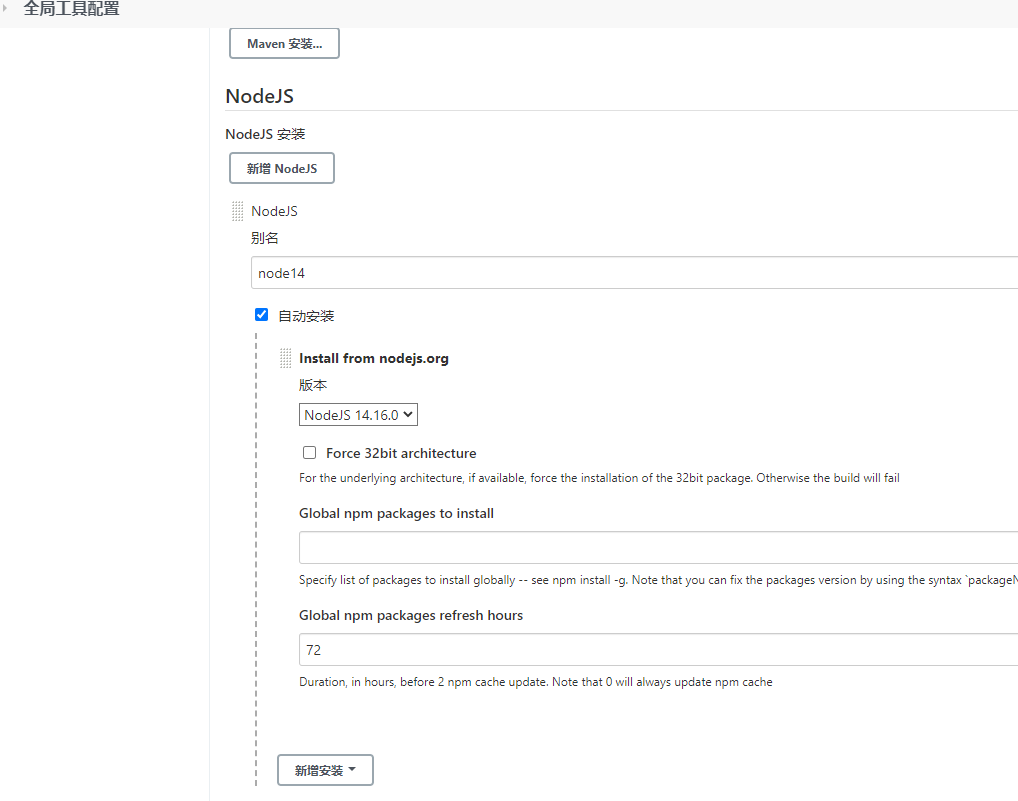Screen dimensions: 1018x801
Task: Click the drag handle beside Install from nodejs.org
Action: coord(286,358)
